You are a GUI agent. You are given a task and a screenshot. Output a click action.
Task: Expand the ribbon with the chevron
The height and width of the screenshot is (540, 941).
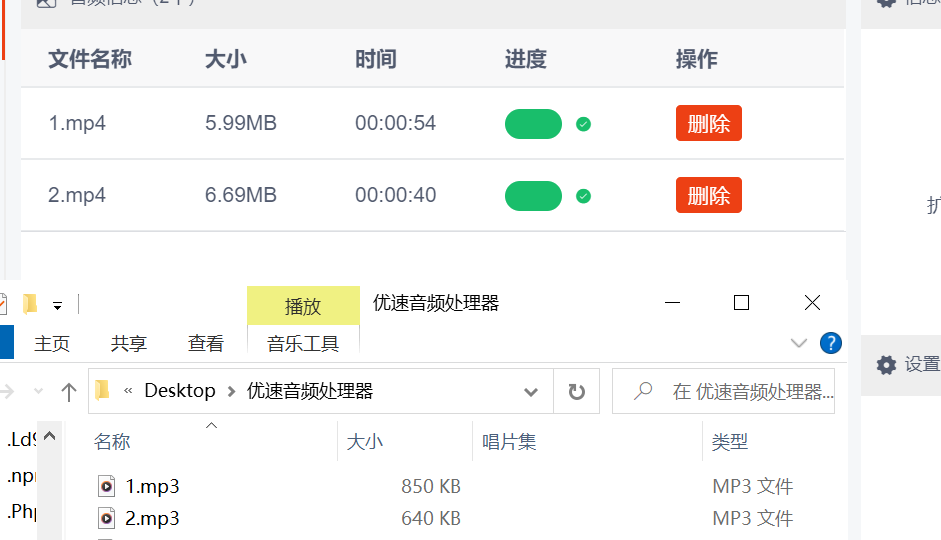tap(799, 343)
